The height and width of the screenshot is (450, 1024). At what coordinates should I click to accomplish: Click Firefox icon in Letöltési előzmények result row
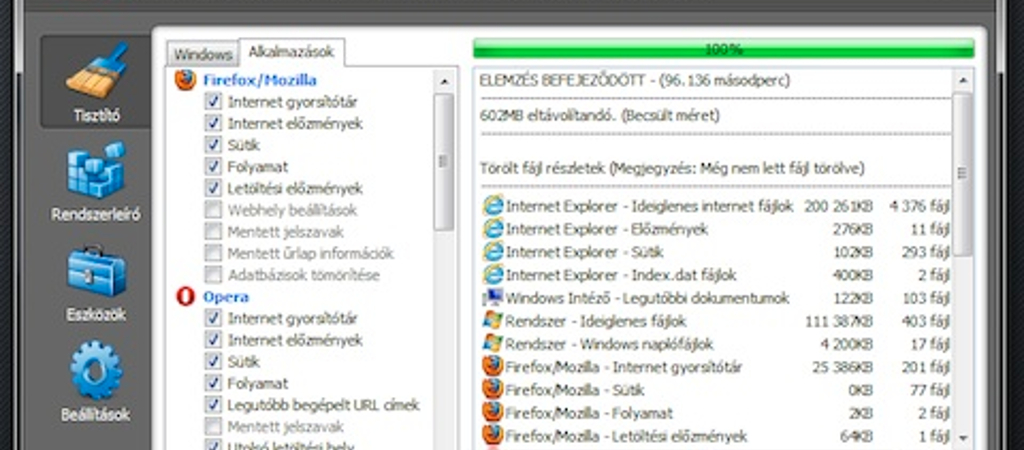(x=493, y=436)
